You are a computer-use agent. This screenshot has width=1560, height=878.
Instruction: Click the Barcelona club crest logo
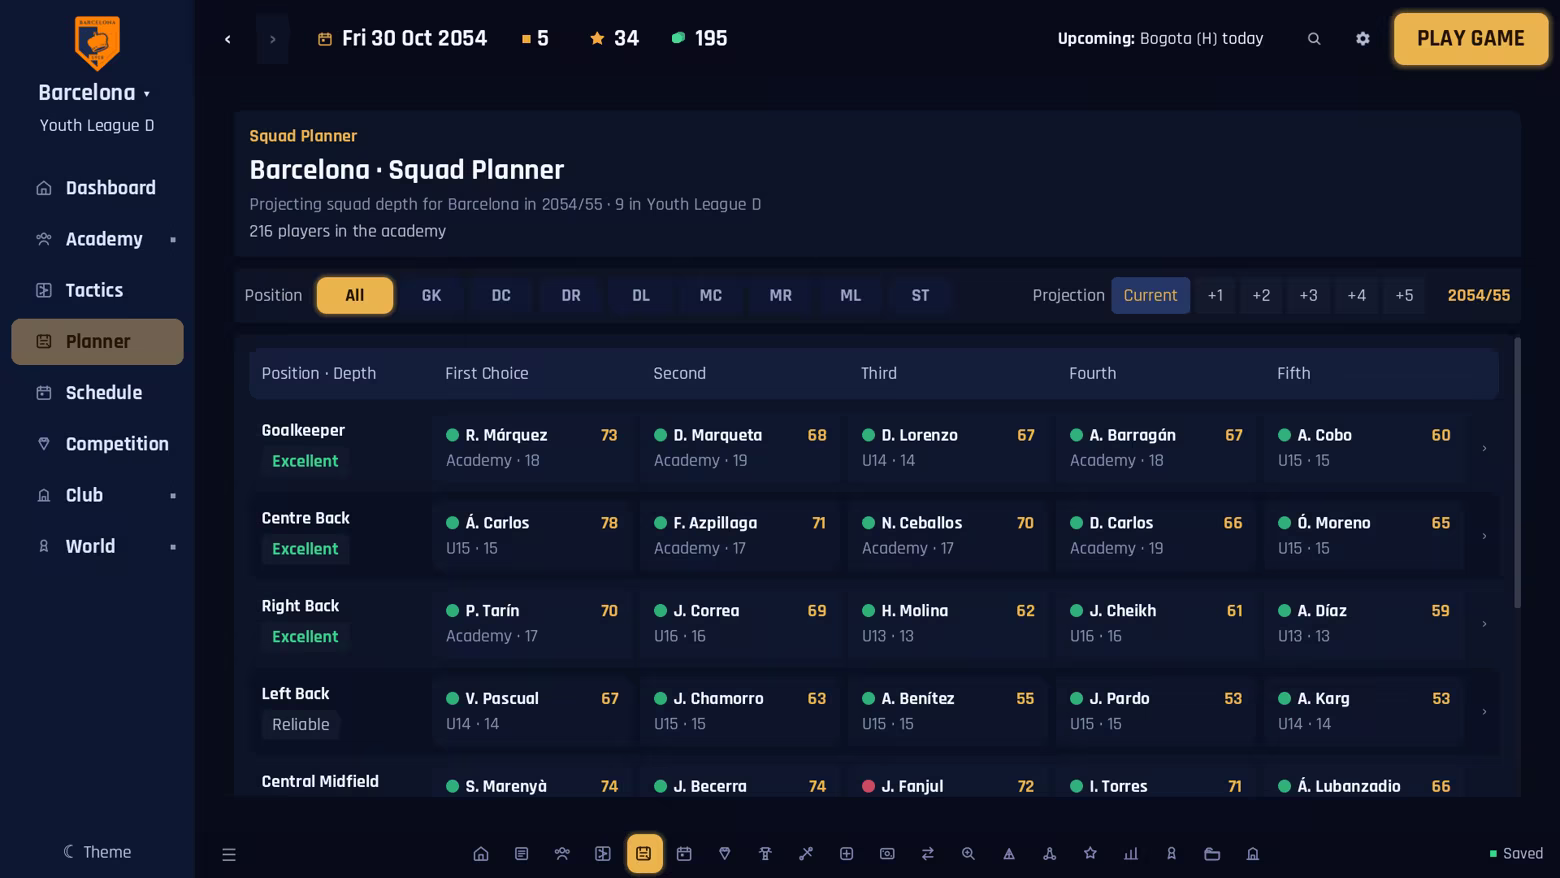pos(97,43)
